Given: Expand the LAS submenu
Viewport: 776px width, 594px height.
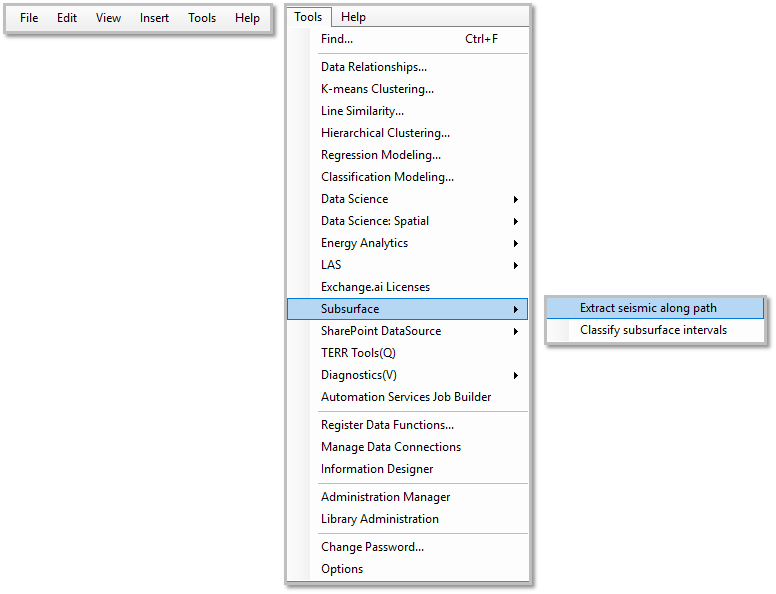Looking at the screenshot, I should point(408,265).
